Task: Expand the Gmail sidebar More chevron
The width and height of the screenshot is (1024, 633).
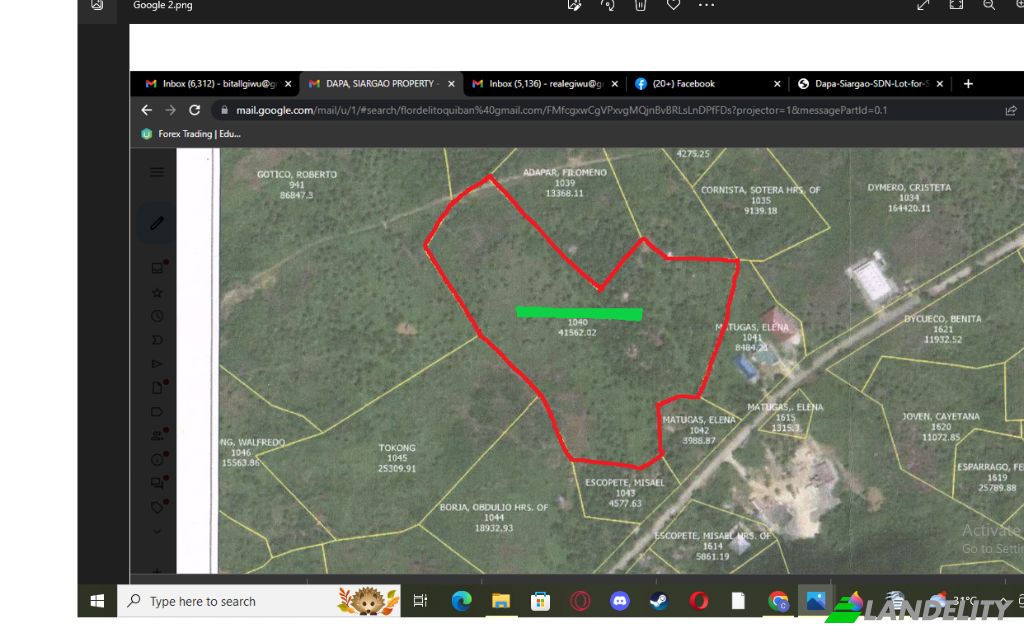Action: coord(157,531)
